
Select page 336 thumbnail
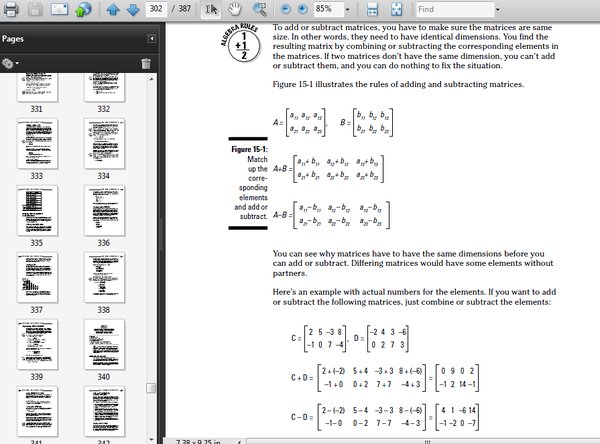pos(104,210)
